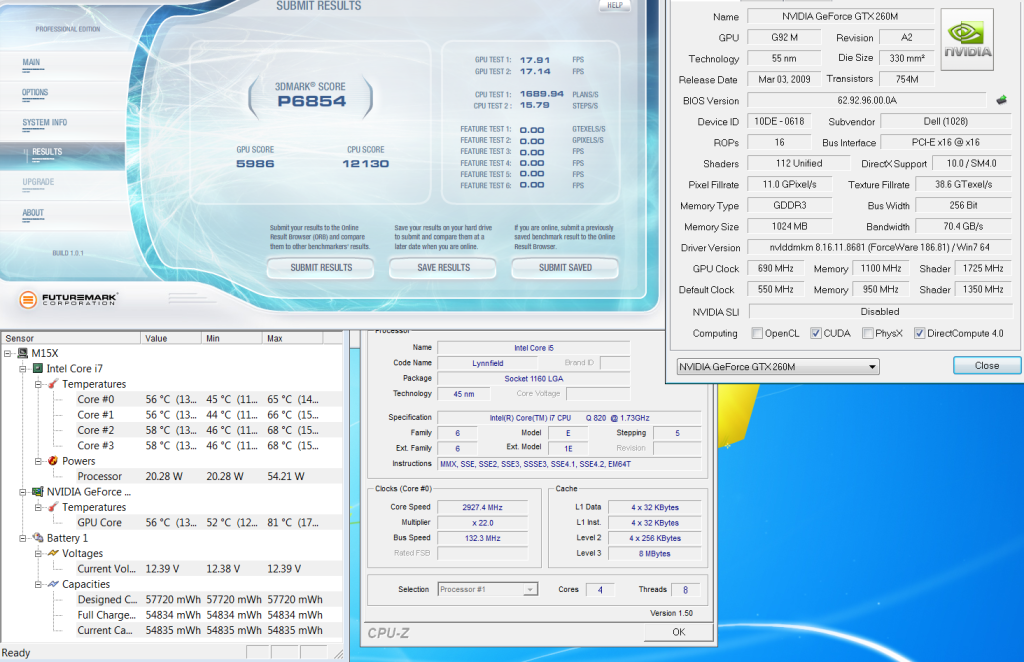The image size is (1024, 662).
Task: Click the GPU score value 5986
Action: (x=255, y=164)
